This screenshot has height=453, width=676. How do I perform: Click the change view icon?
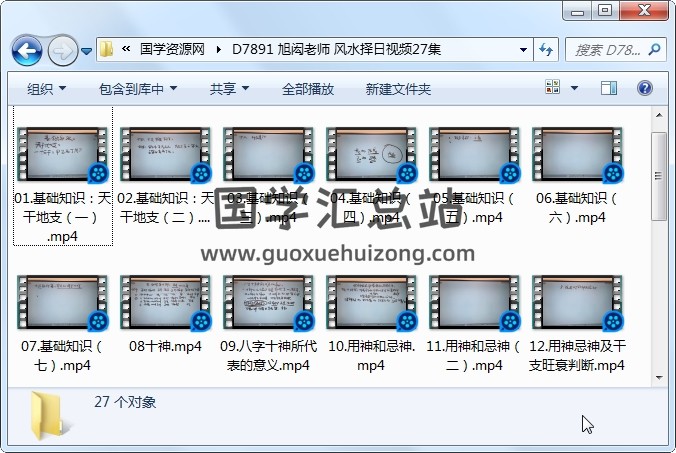[553, 87]
